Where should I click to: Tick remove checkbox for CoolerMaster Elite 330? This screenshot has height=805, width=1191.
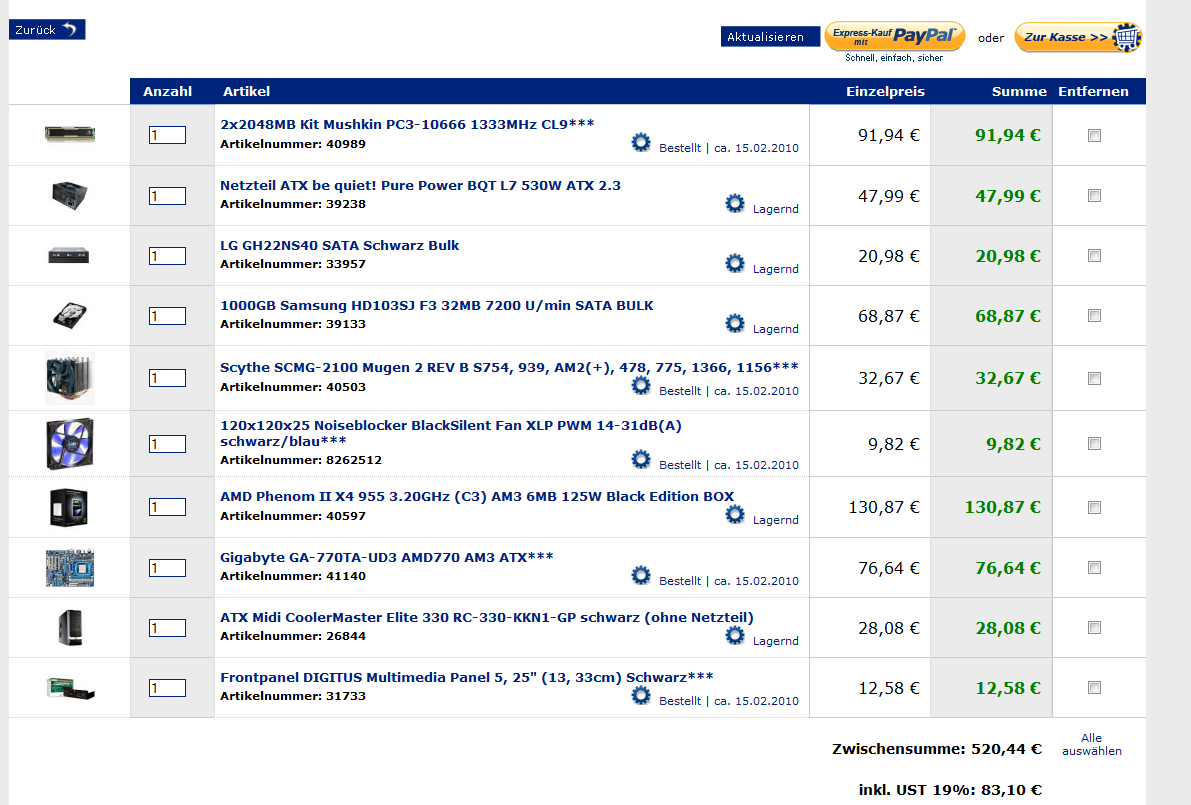pyautogui.click(x=1095, y=627)
